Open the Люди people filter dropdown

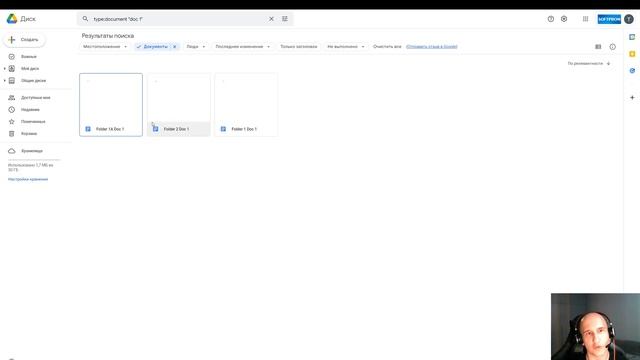[196, 47]
